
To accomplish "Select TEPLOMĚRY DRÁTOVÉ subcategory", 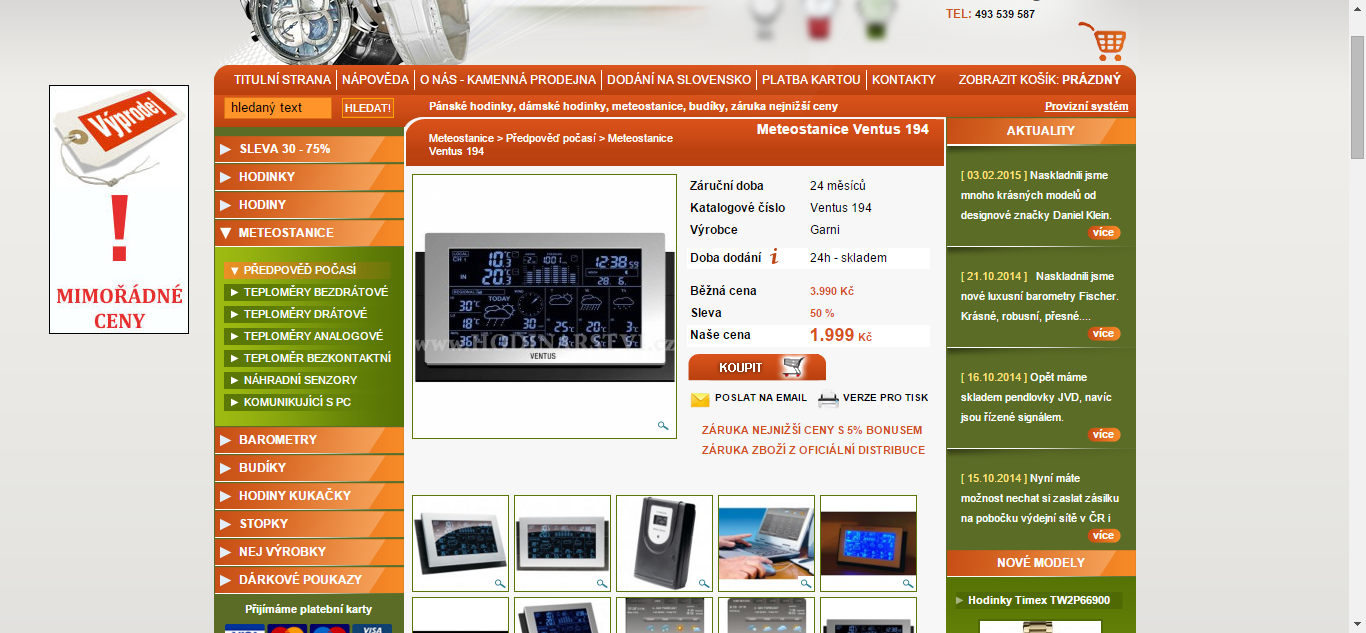I will [x=306, y=314].
